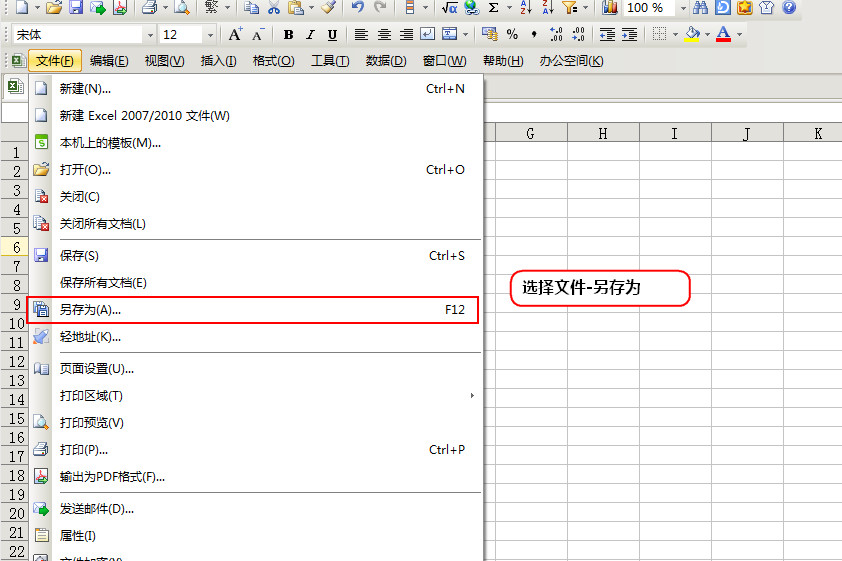Expand the font size dropdown
This screenshot has width=842, height=561.
click(x=210, y=35)
